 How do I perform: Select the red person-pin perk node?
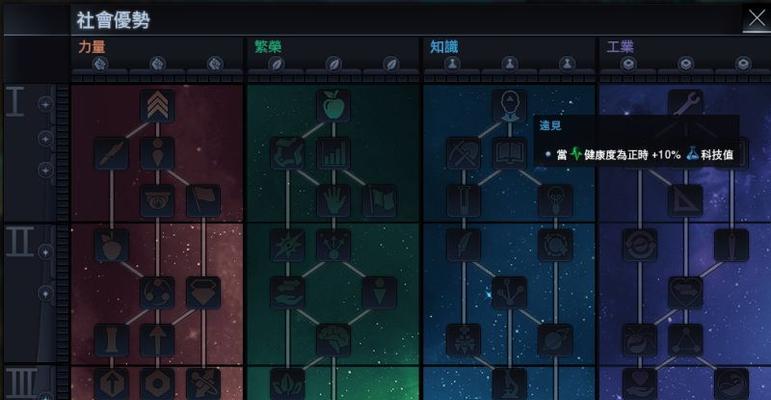(157, 154)
